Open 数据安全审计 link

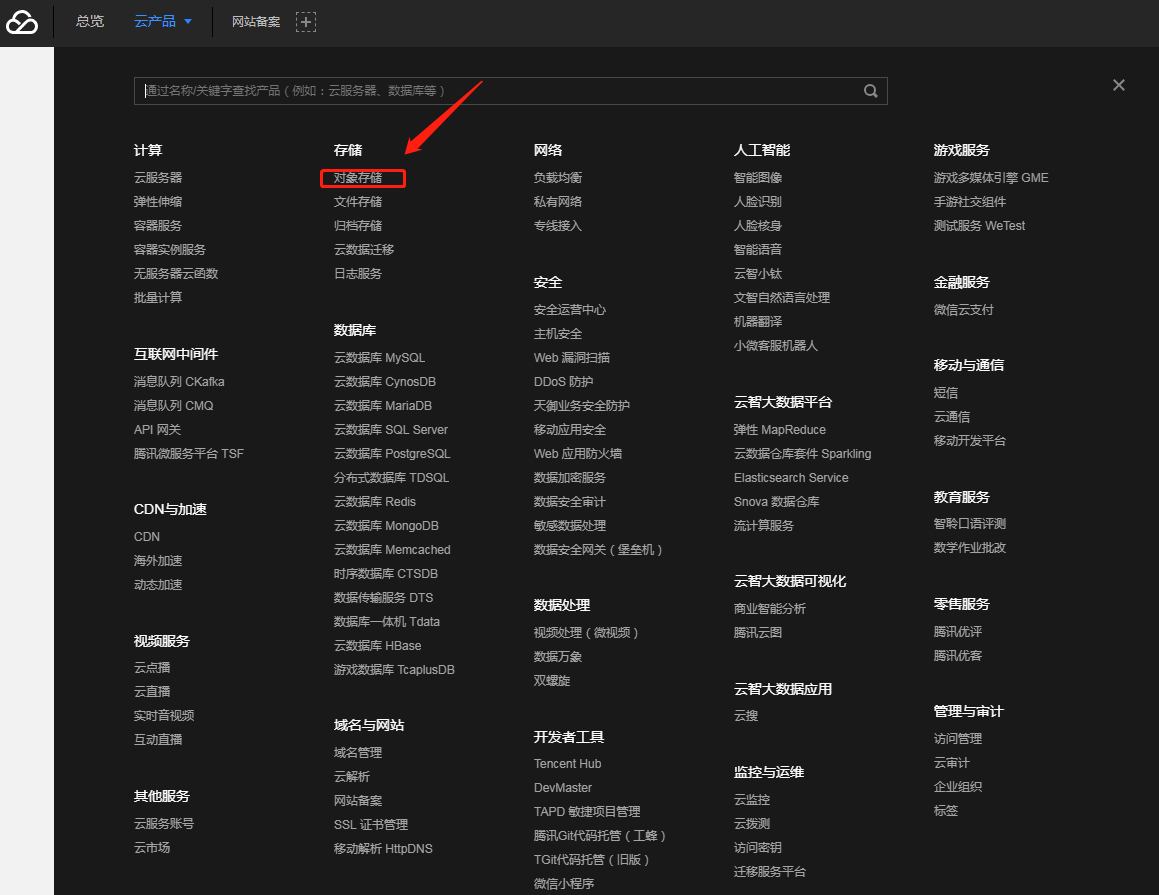570,502
